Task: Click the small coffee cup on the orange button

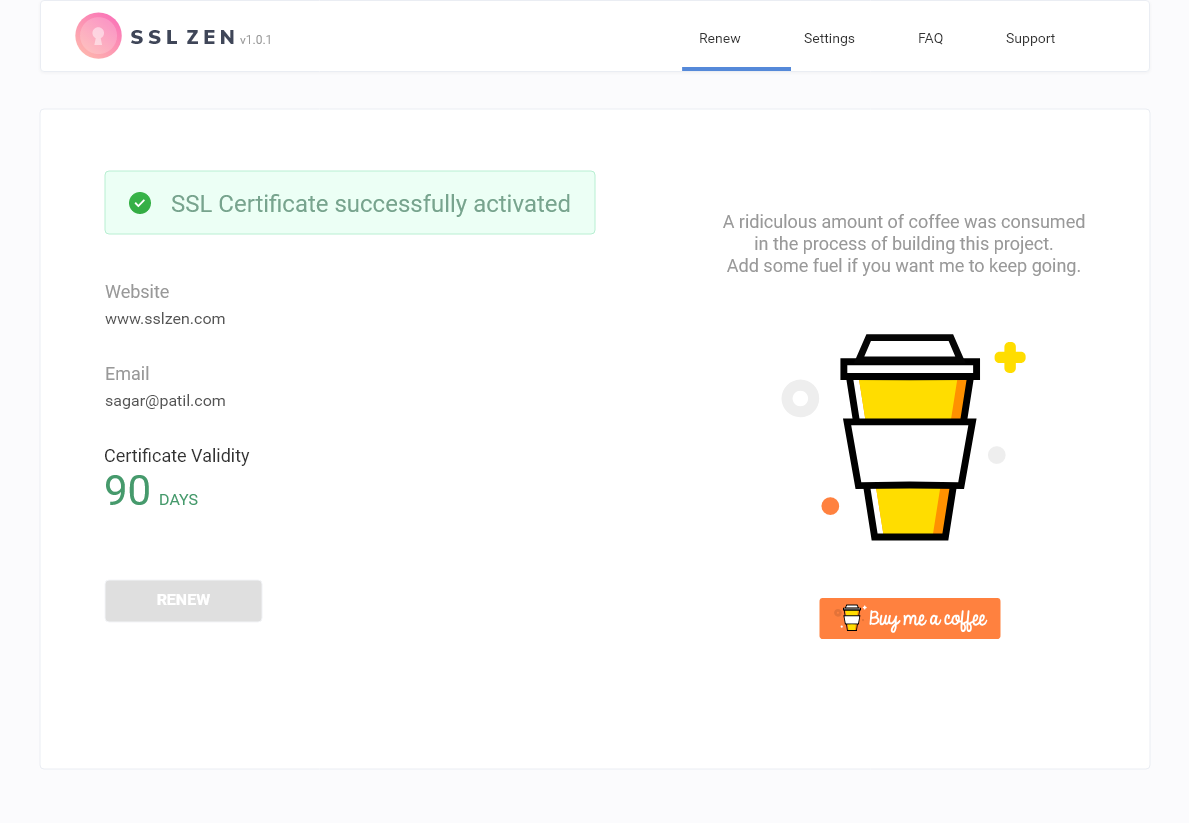Action: 851,618
